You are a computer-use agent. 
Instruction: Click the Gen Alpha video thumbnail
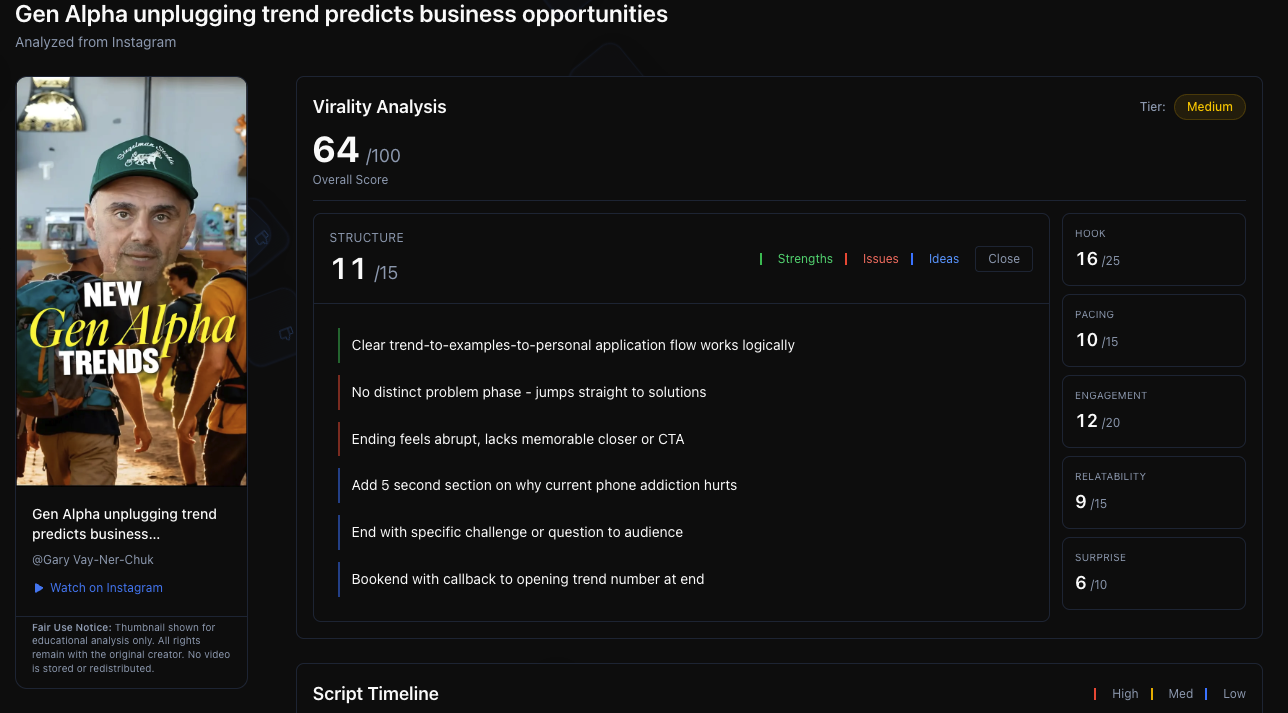pyautogui.click(x=131, y=281)
